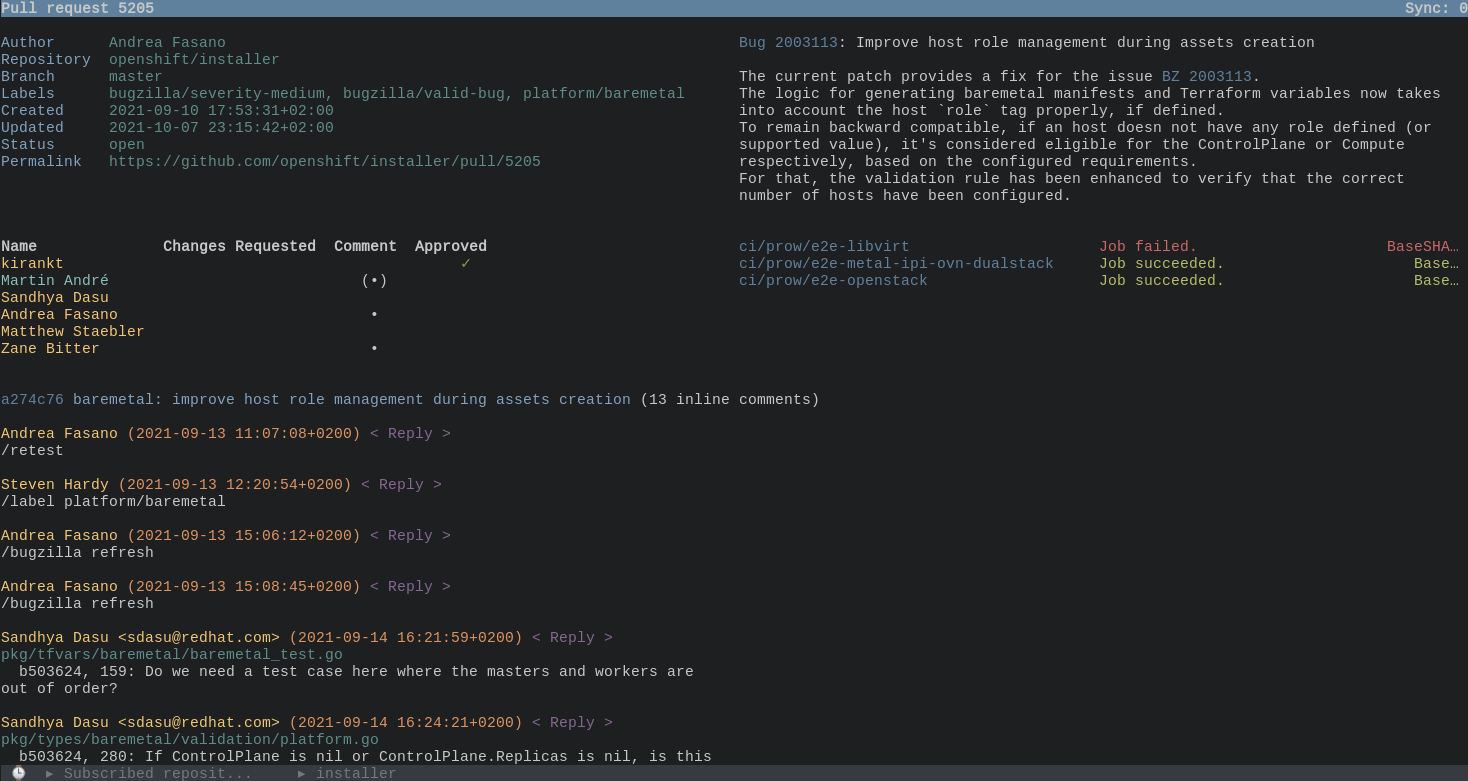Select reviewer Andrea Fasano in the review table
The height and width of the screenshot is (781, 1468).
59,315
